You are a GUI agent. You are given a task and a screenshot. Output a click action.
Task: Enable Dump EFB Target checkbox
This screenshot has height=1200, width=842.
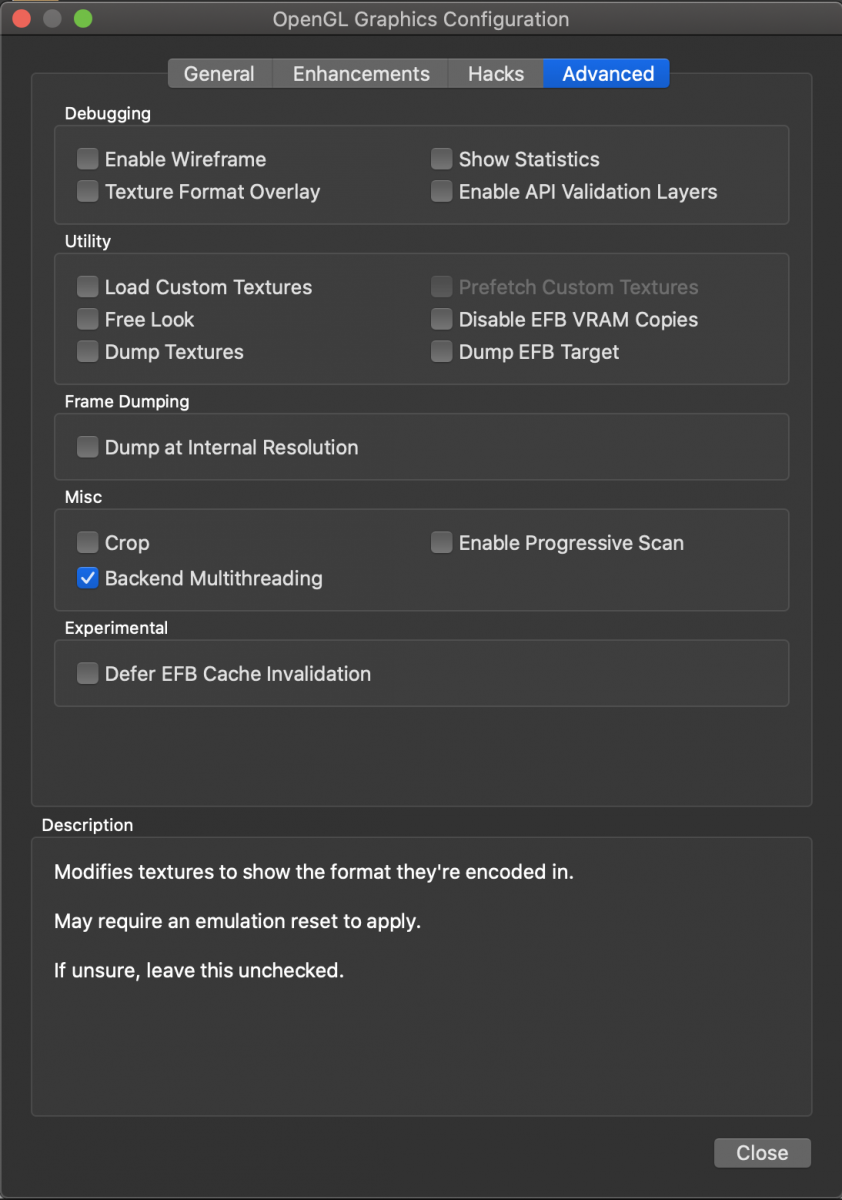(442, 352)
